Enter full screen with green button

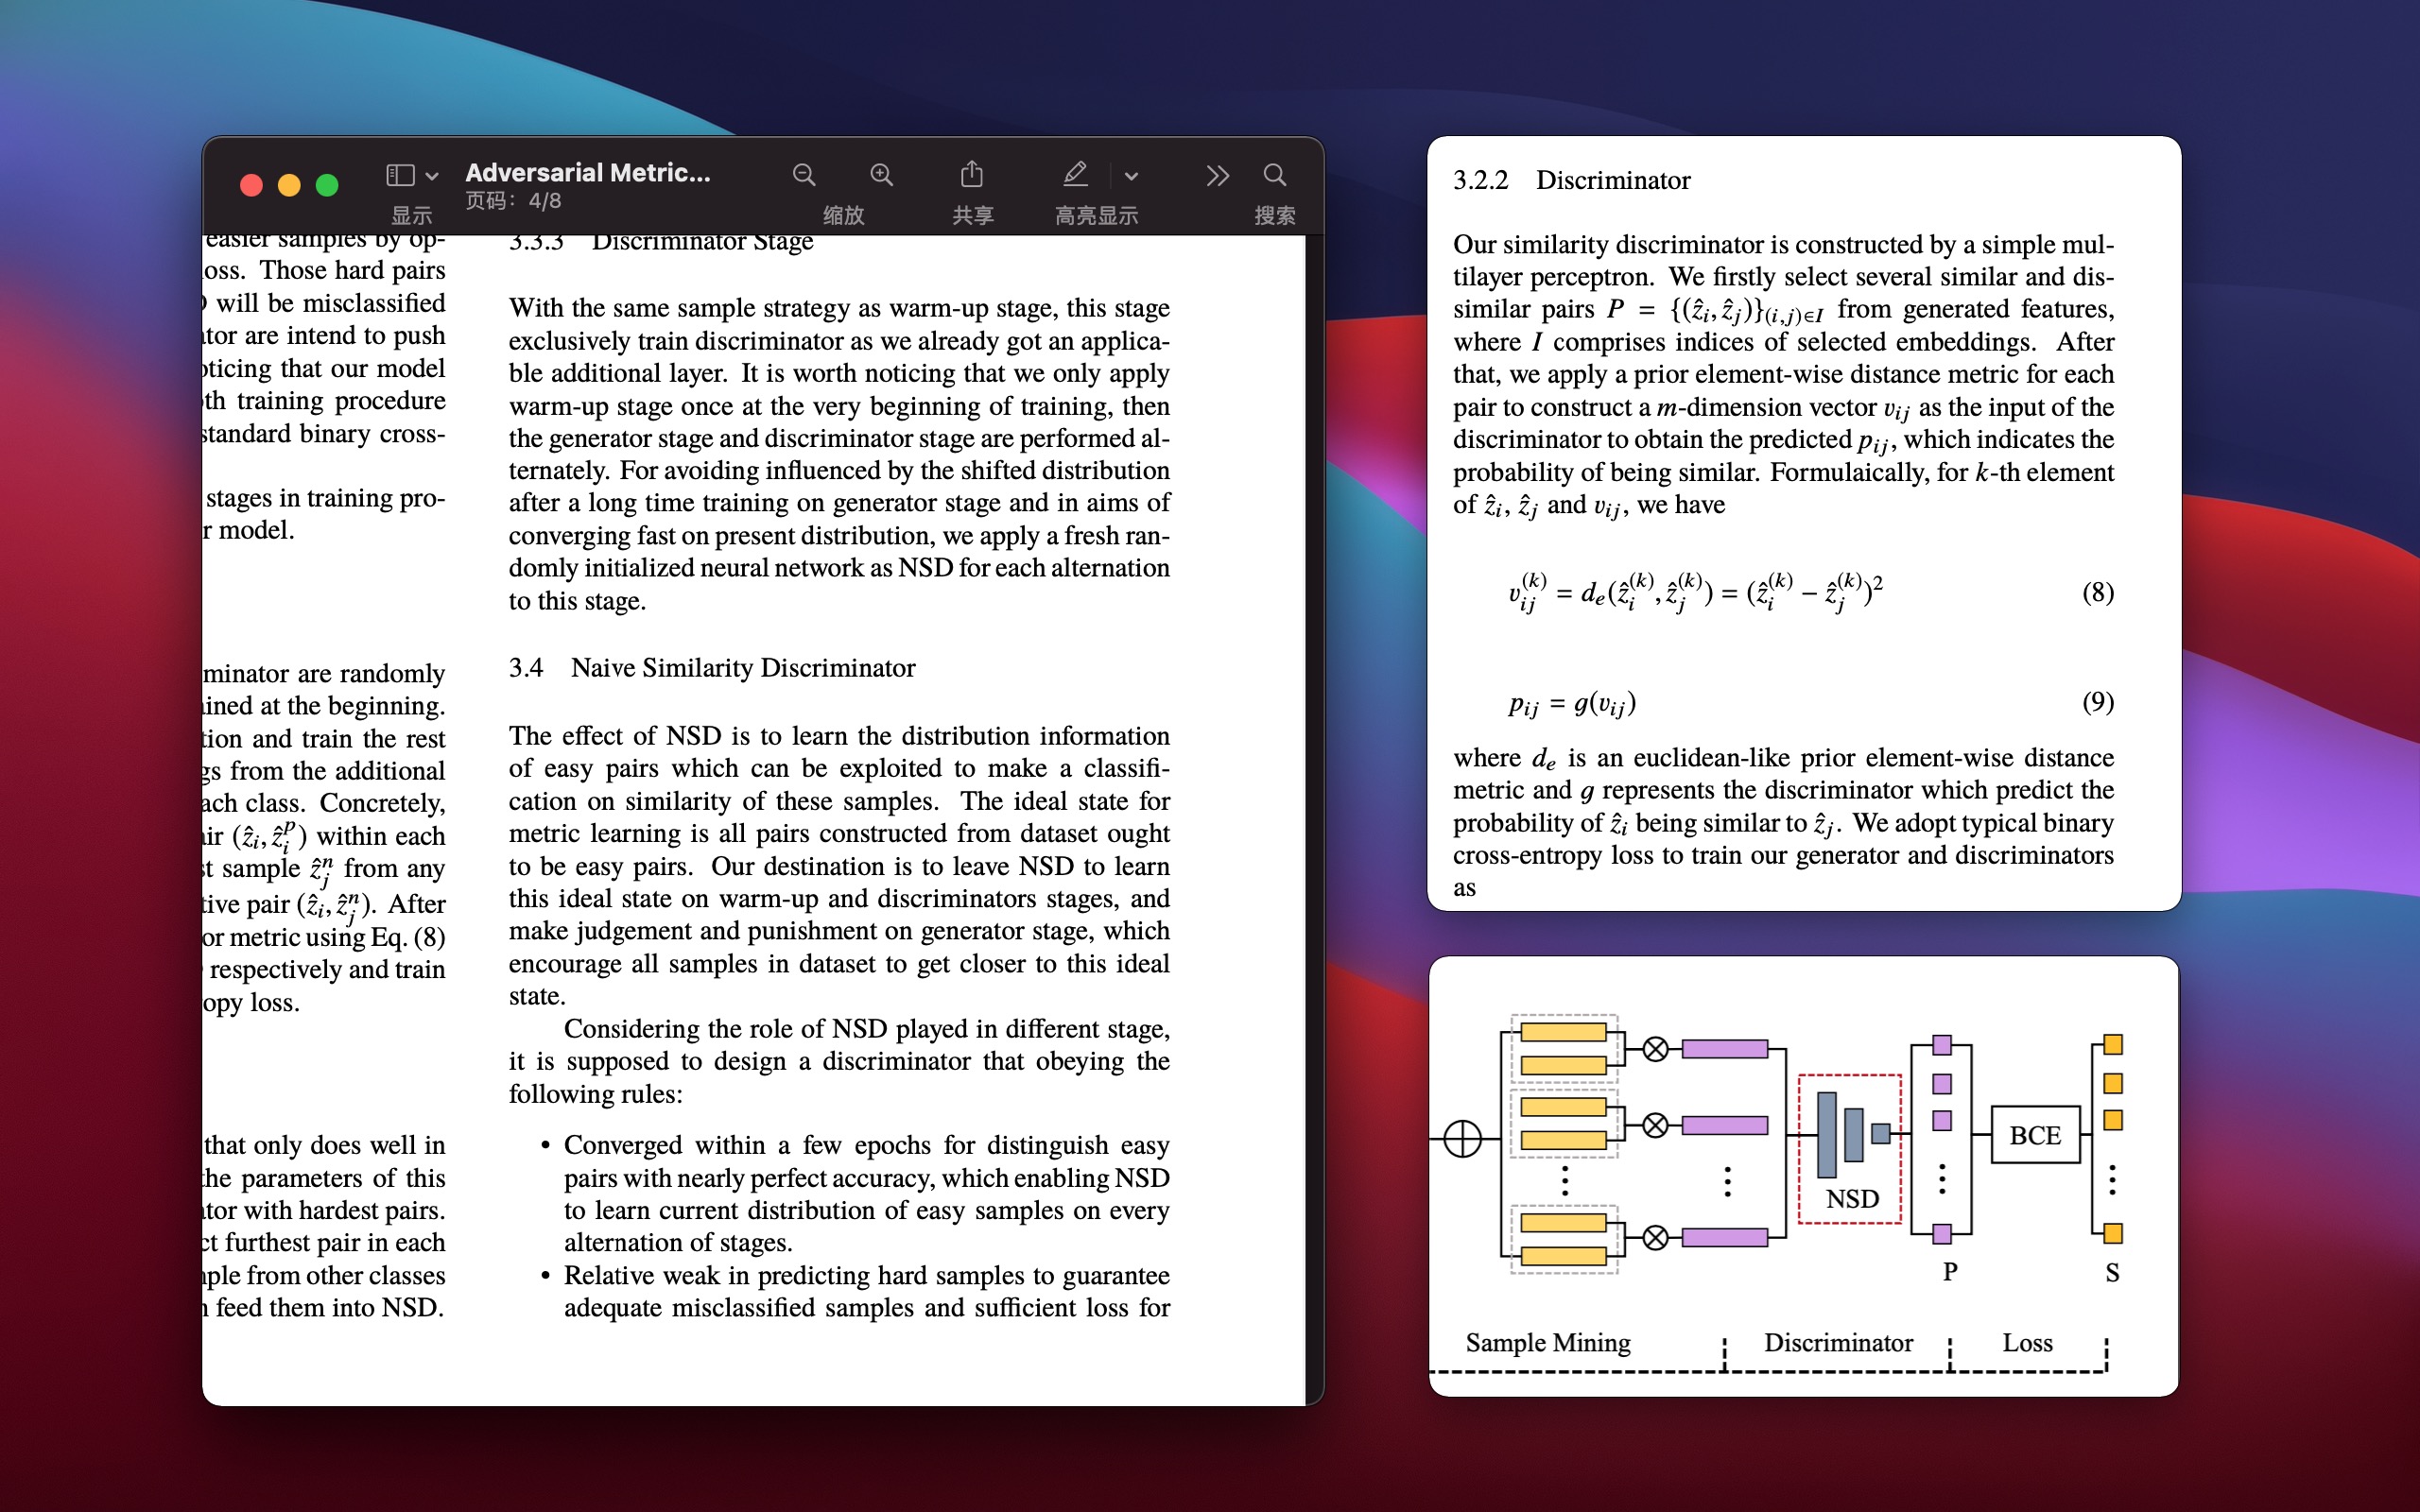[327, 185]
